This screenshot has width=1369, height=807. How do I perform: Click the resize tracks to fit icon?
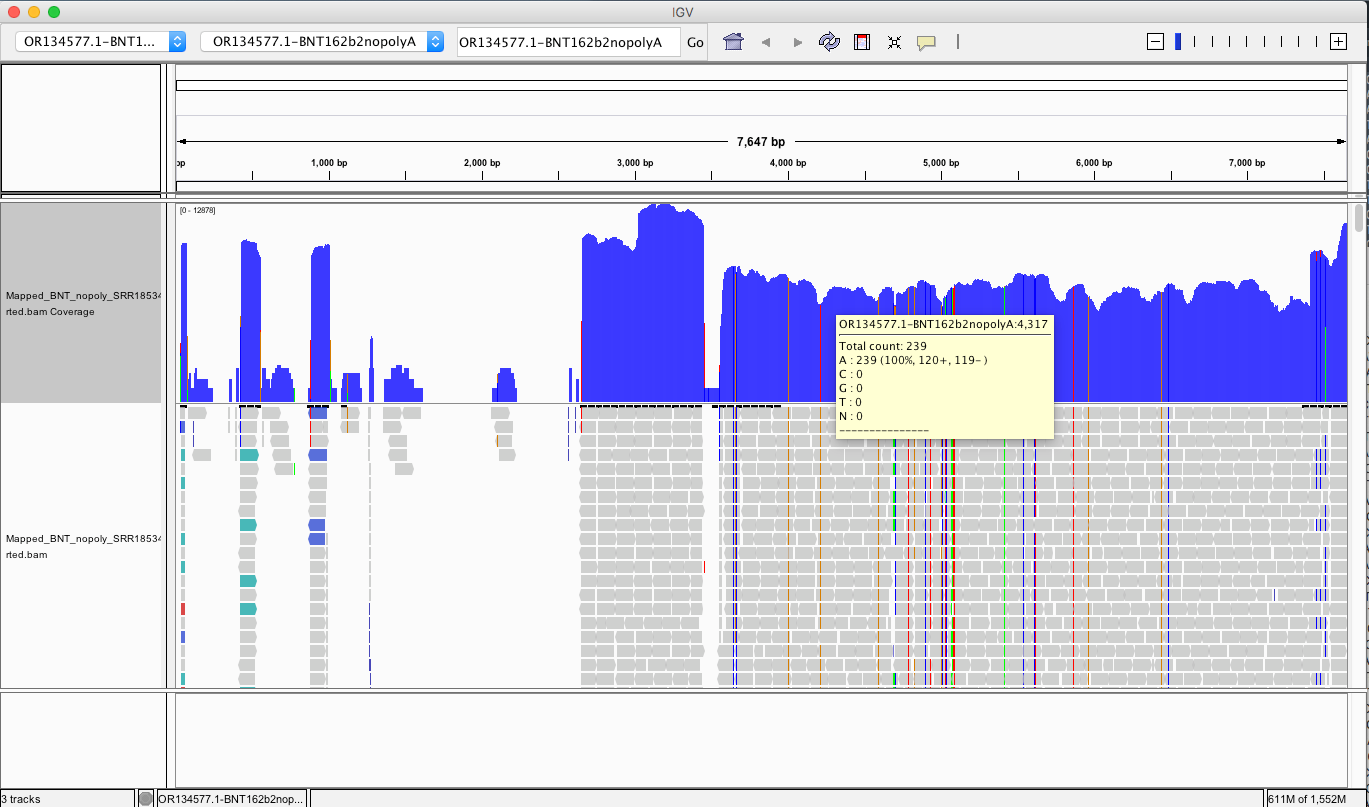click(894, 42)
